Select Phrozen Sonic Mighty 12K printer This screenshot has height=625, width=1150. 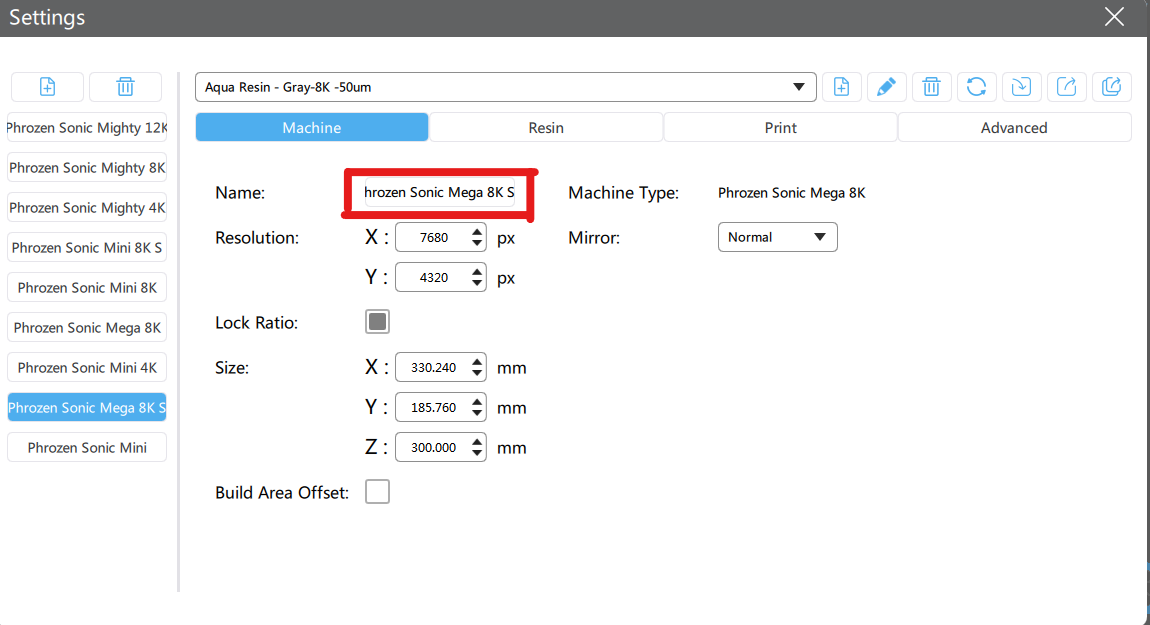coord(87,128)
